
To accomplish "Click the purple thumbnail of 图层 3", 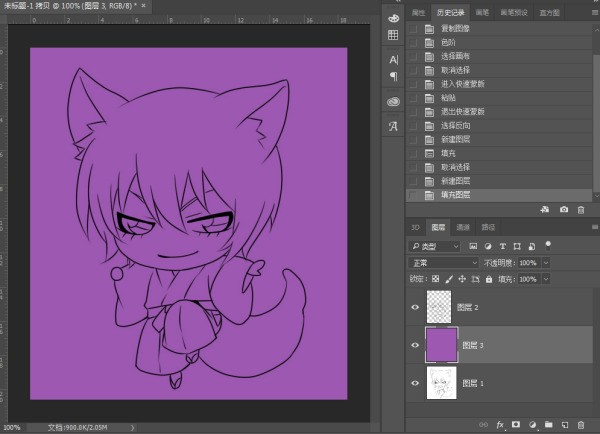I will [441, 344].
